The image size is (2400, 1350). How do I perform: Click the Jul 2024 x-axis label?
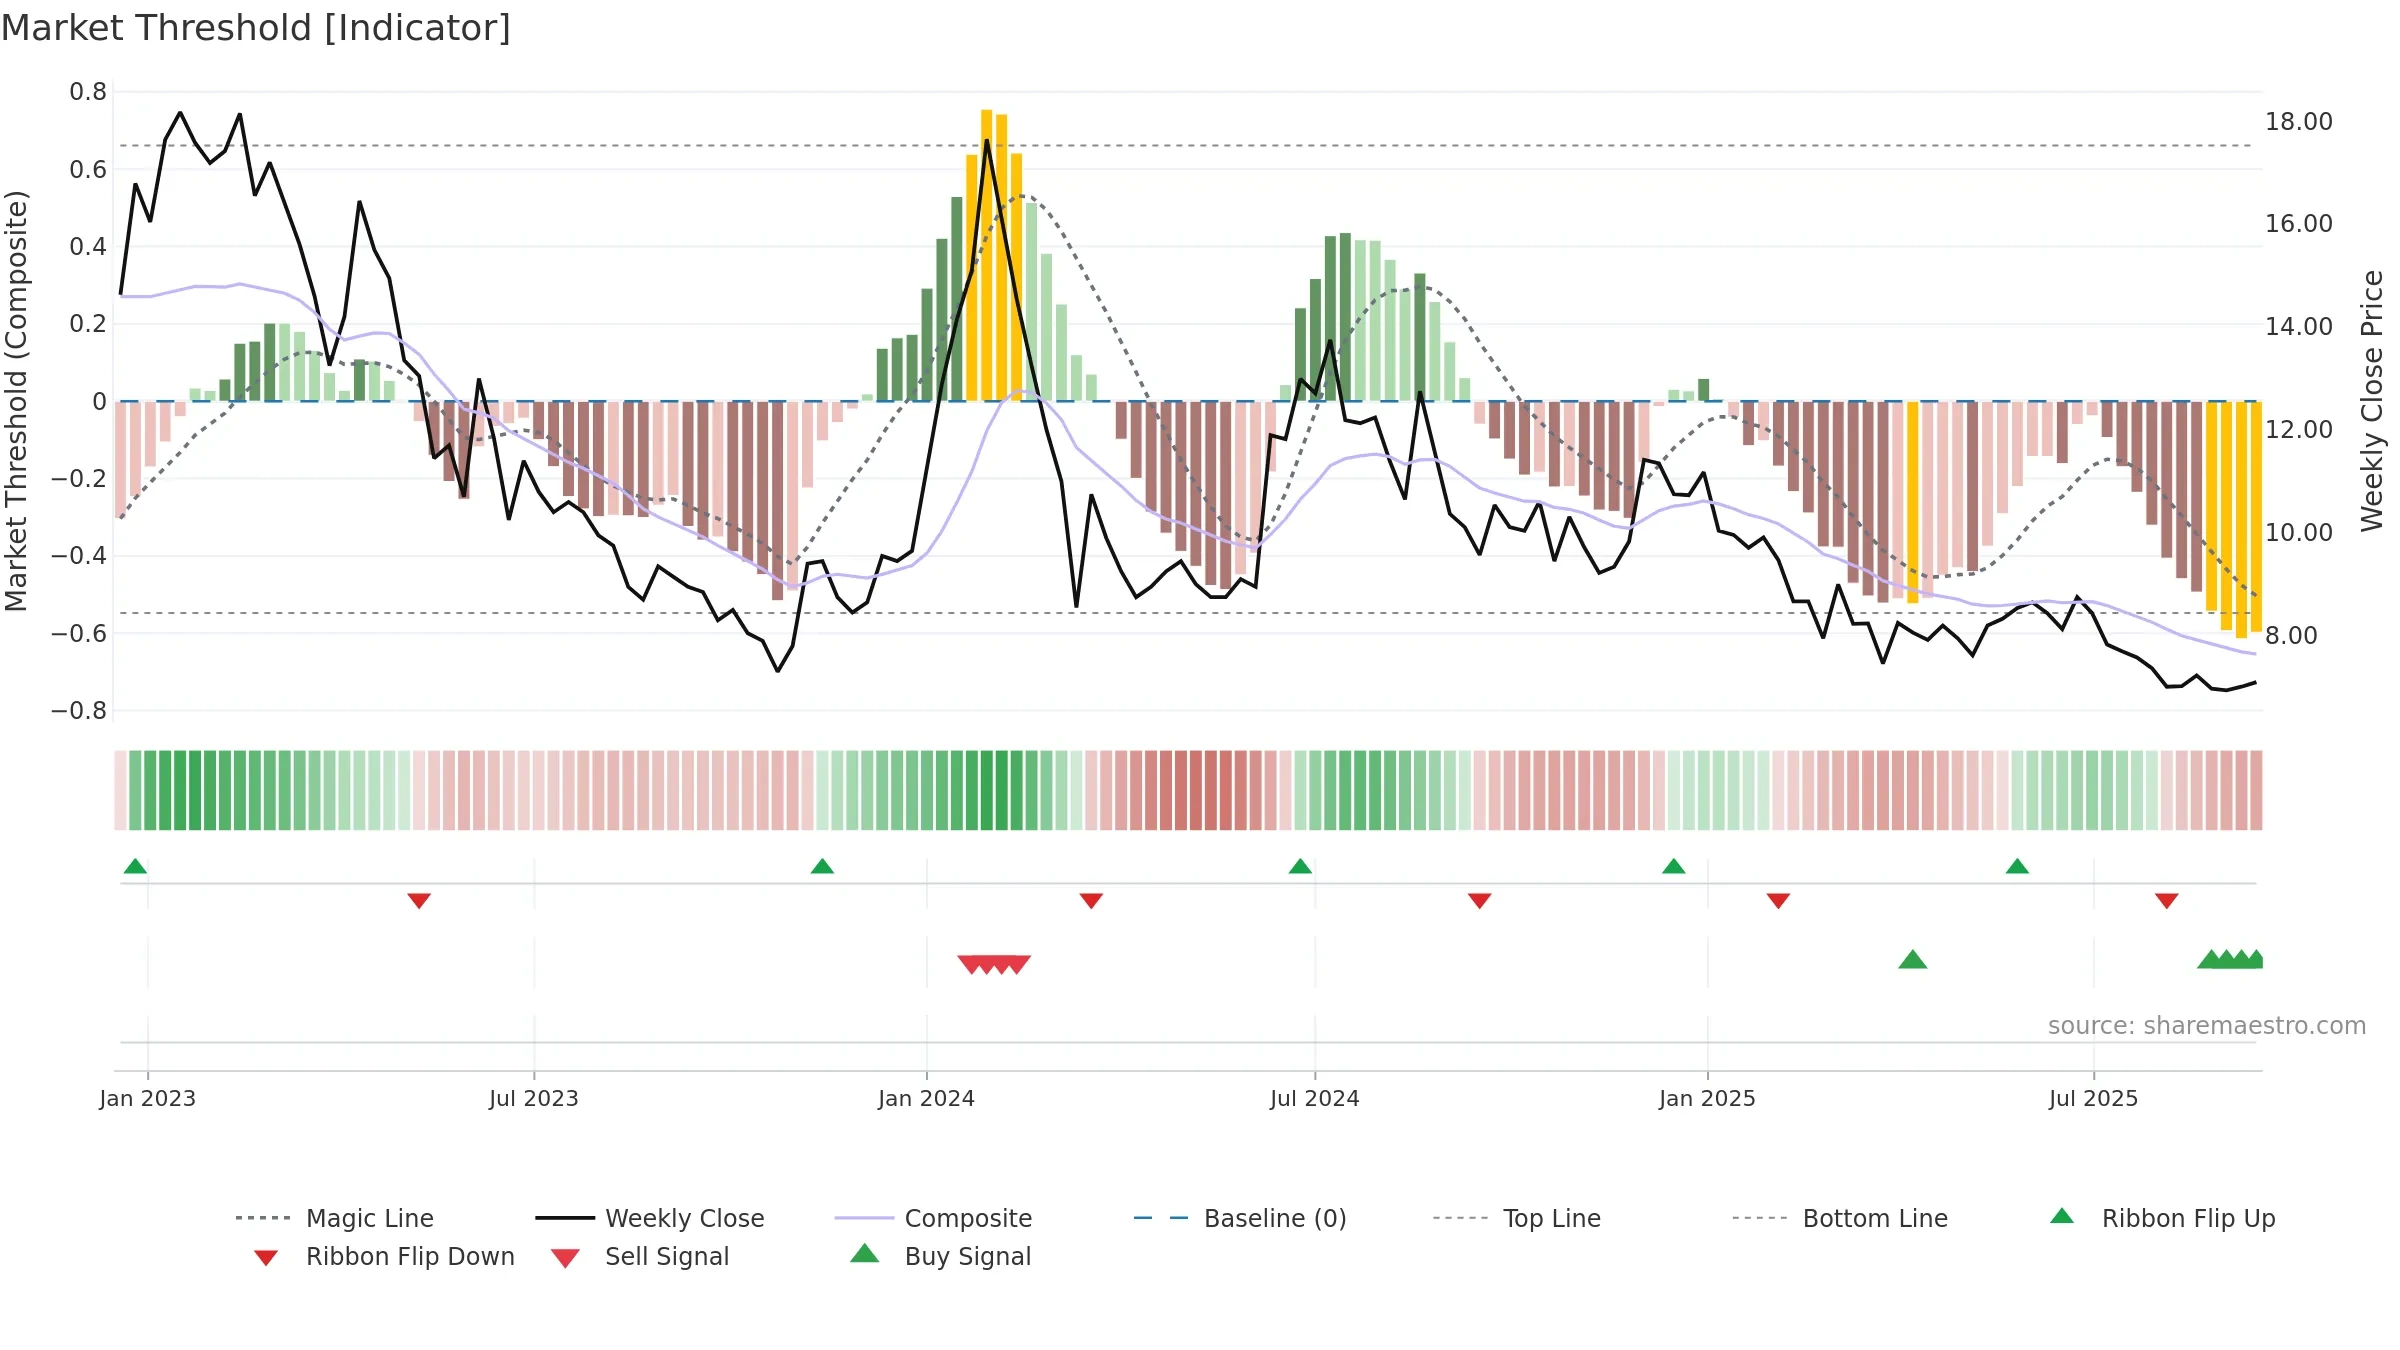[x=1315, y=1098]
